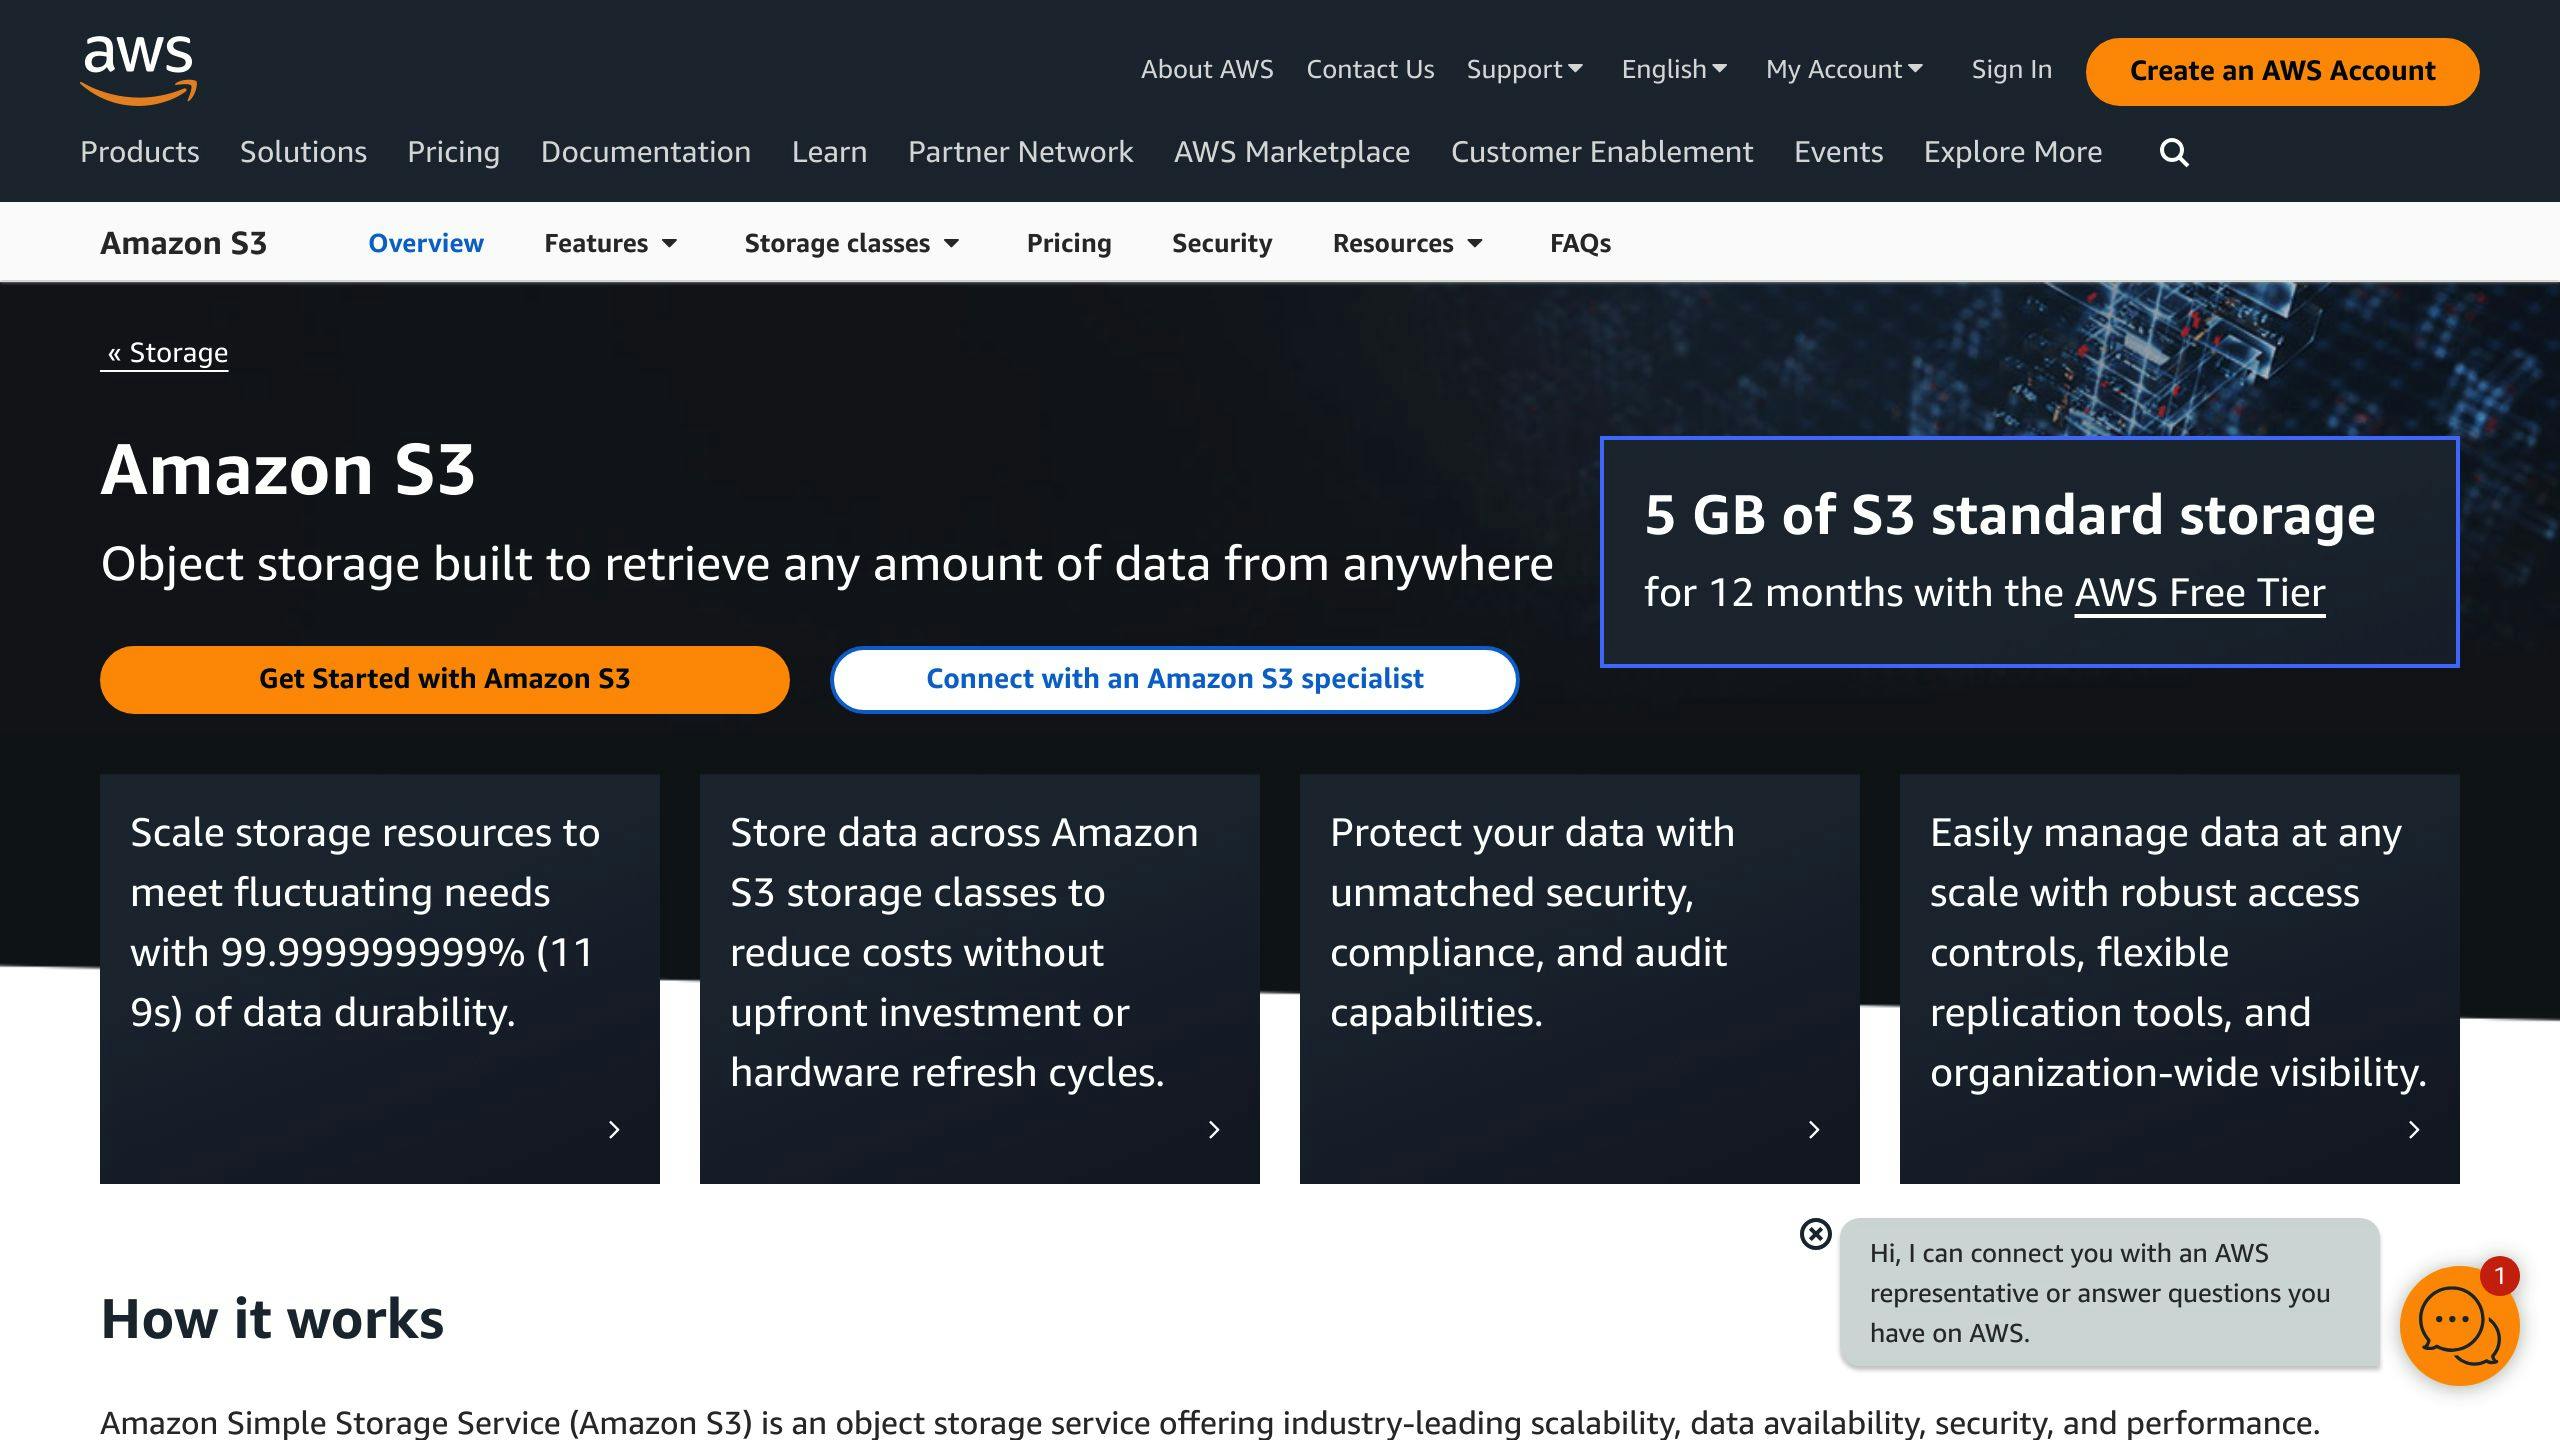Expand the Features dropdown
This screenshot has width=2560, height=1440.
610,242
